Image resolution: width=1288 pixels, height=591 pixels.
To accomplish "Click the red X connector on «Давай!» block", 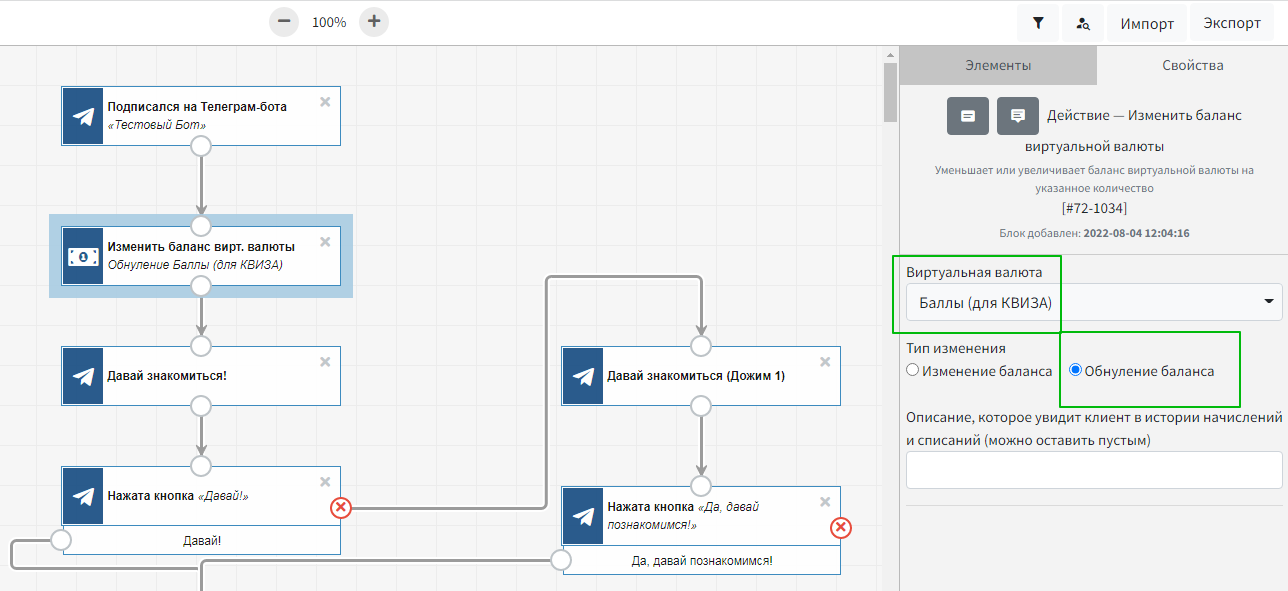I will pos(341,508).
